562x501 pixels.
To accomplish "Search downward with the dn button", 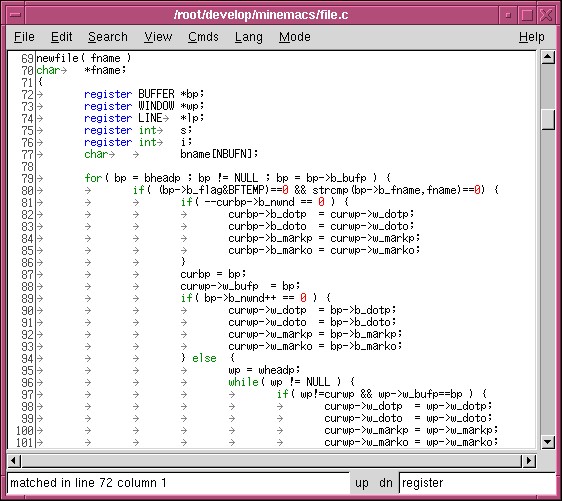I will click(x=386, y=483).
